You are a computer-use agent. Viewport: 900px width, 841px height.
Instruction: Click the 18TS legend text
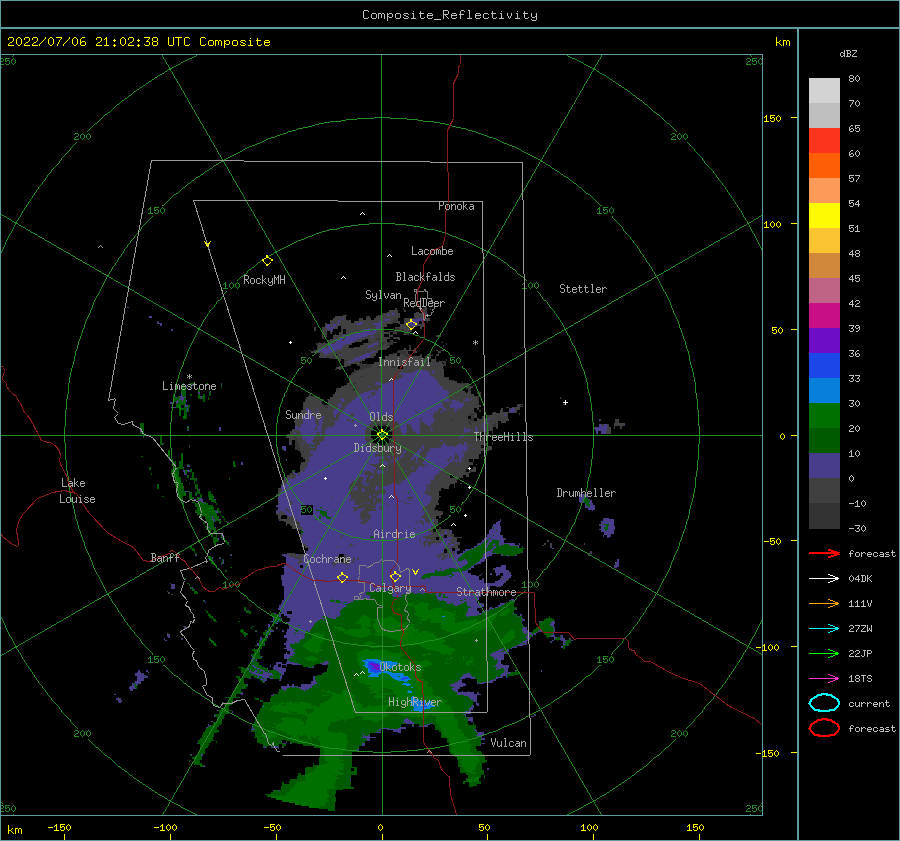click(860, 679)
